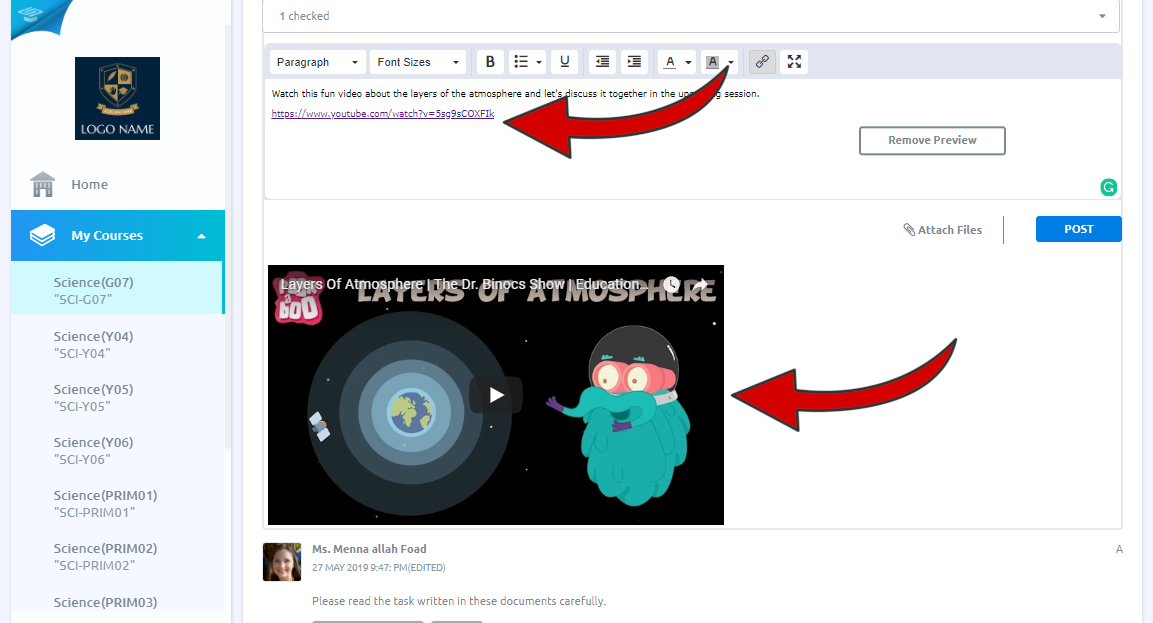This screenshot has width=1153, height=623.
Task: Increase indent of paragraph
Action: coord(634,62)
